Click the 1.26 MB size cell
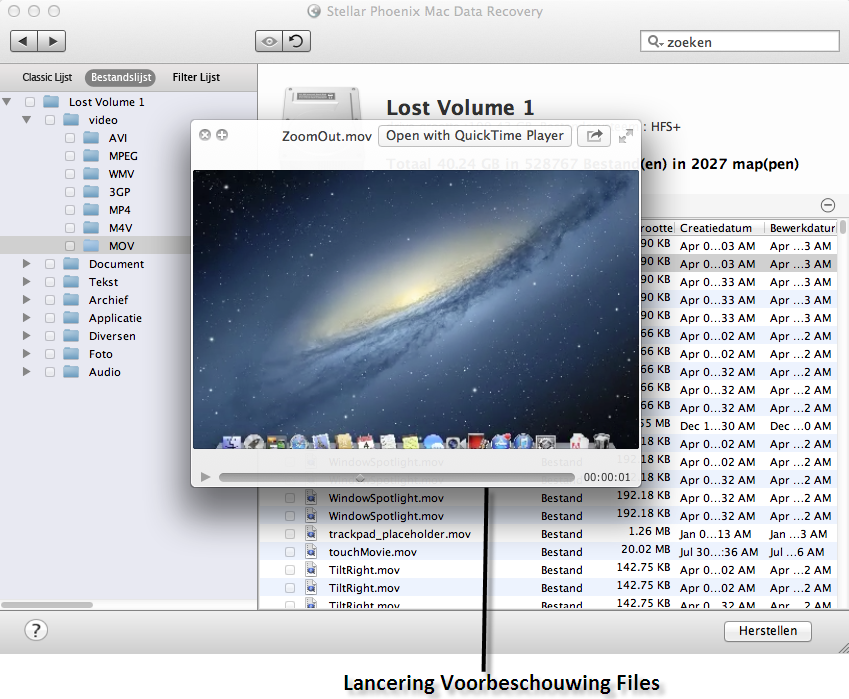 [x=649, y=531]
